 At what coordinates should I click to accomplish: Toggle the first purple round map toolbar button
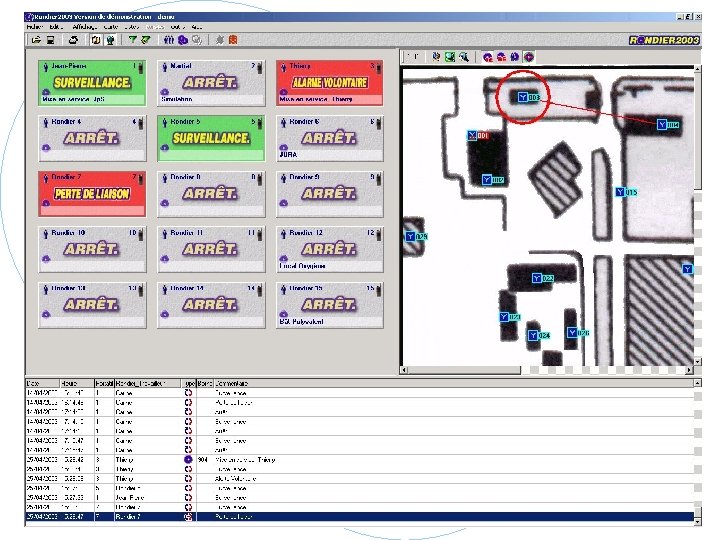tap(487, 57)
